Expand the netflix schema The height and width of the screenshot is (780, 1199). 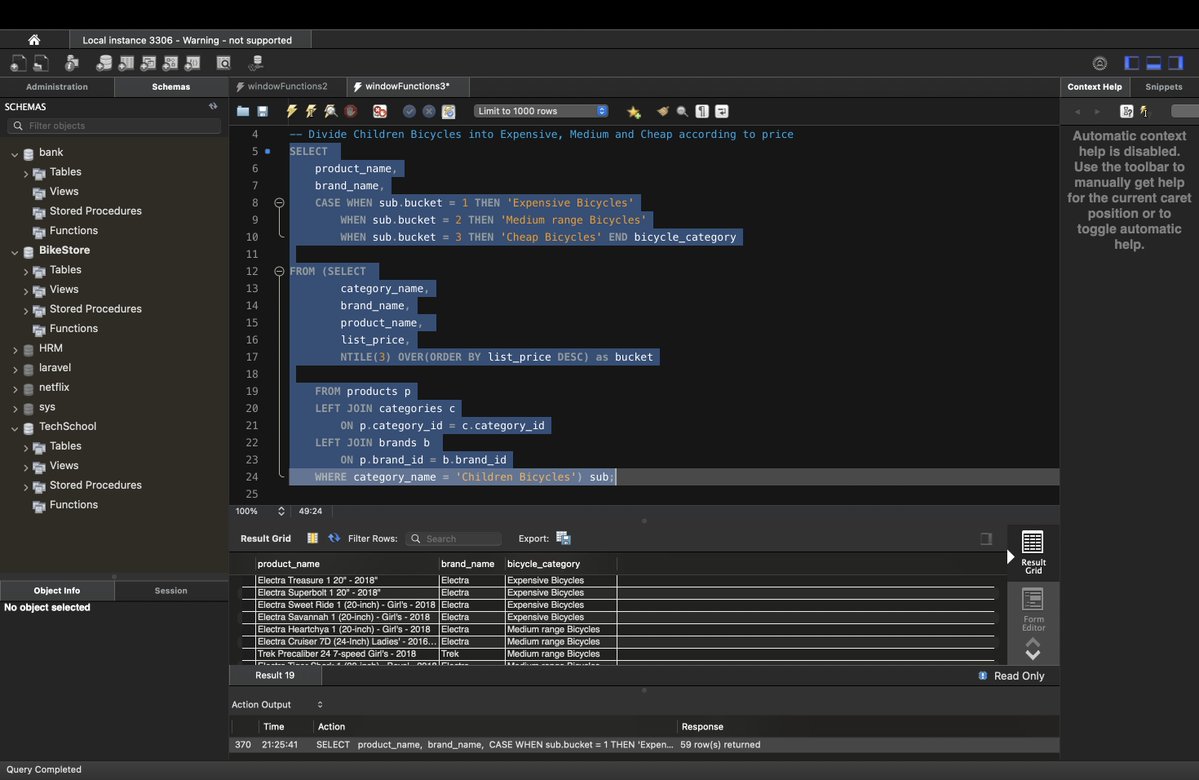pos(15,388)
